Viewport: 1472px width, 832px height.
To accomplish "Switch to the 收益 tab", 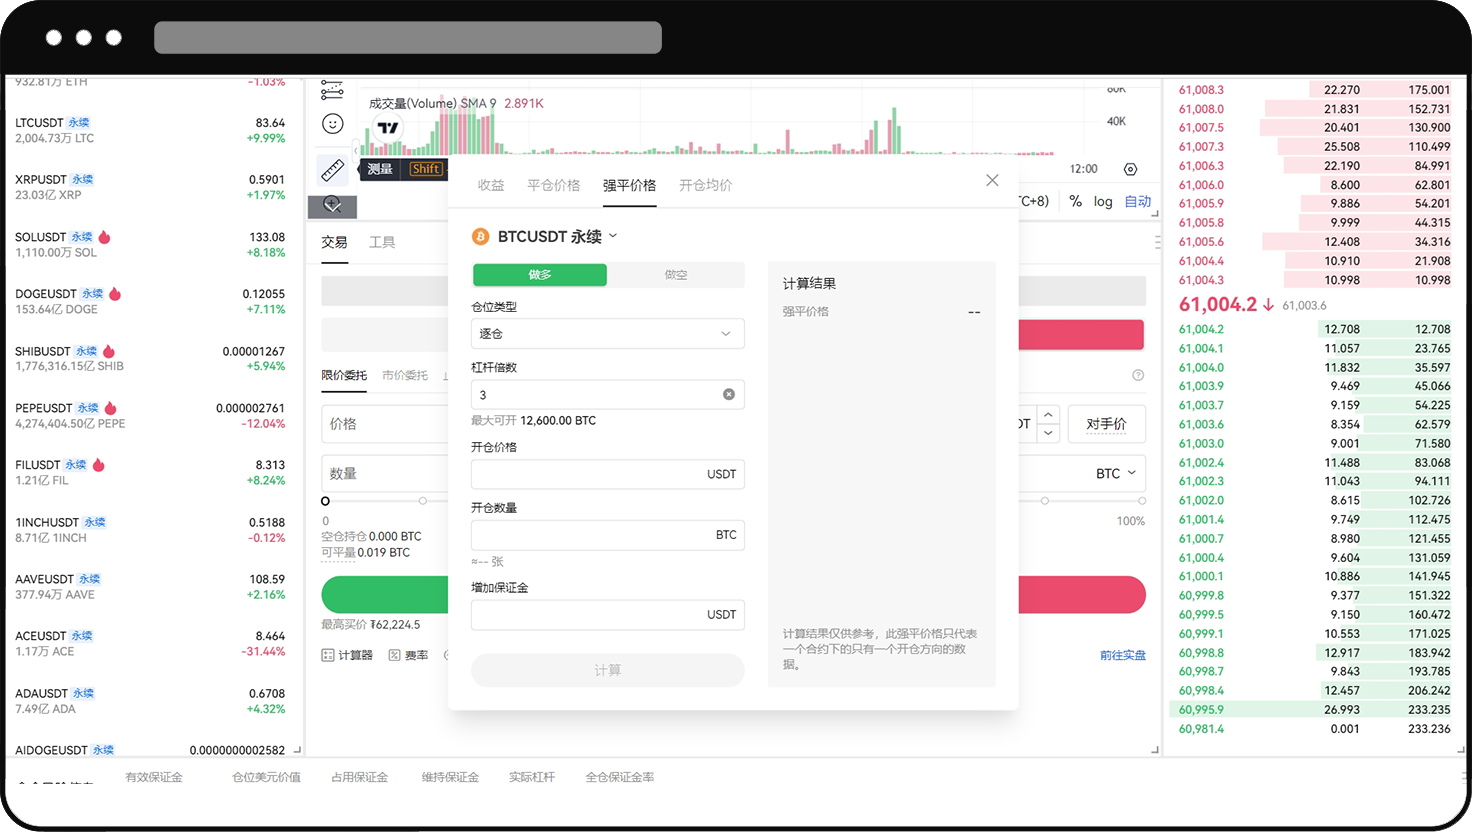I will [x=491, y=185].
